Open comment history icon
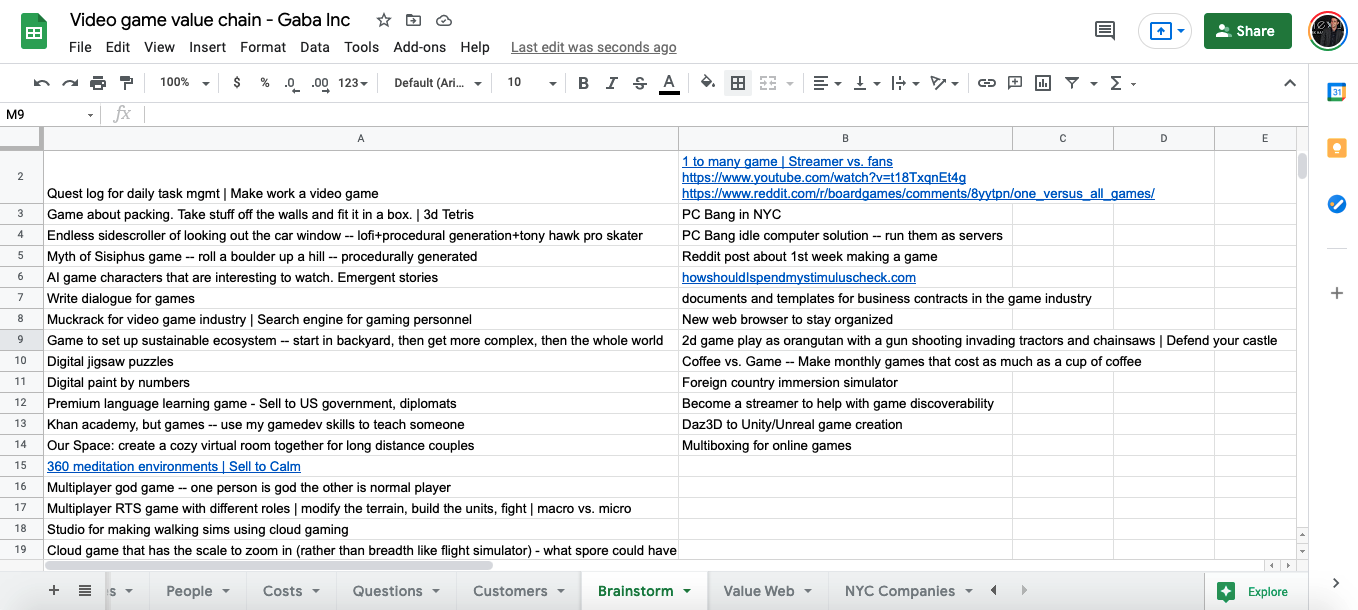Screen dimensions: 1358x610 [x=1105, y=31]
